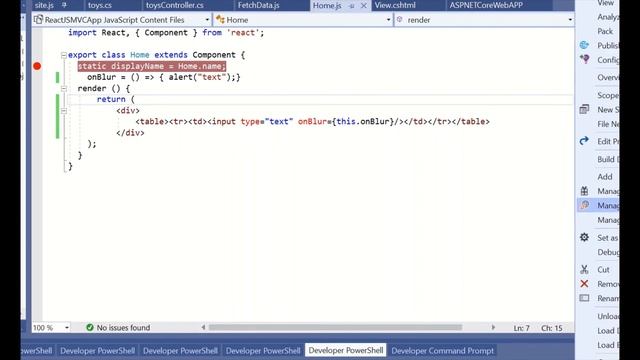Image resolution: width=640 pixels, height=360 pixels.
Task: Choose Unload in the context menu
Action: point(608,316)
